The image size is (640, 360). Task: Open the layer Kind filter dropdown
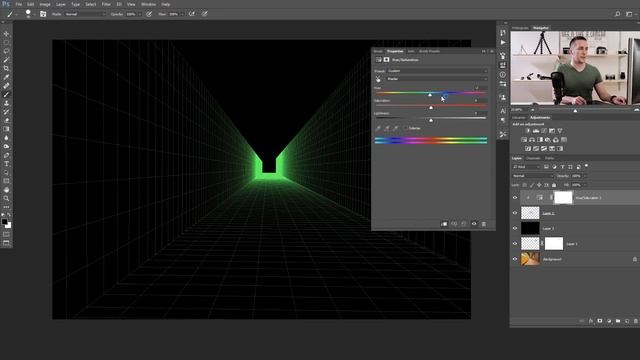526,167
